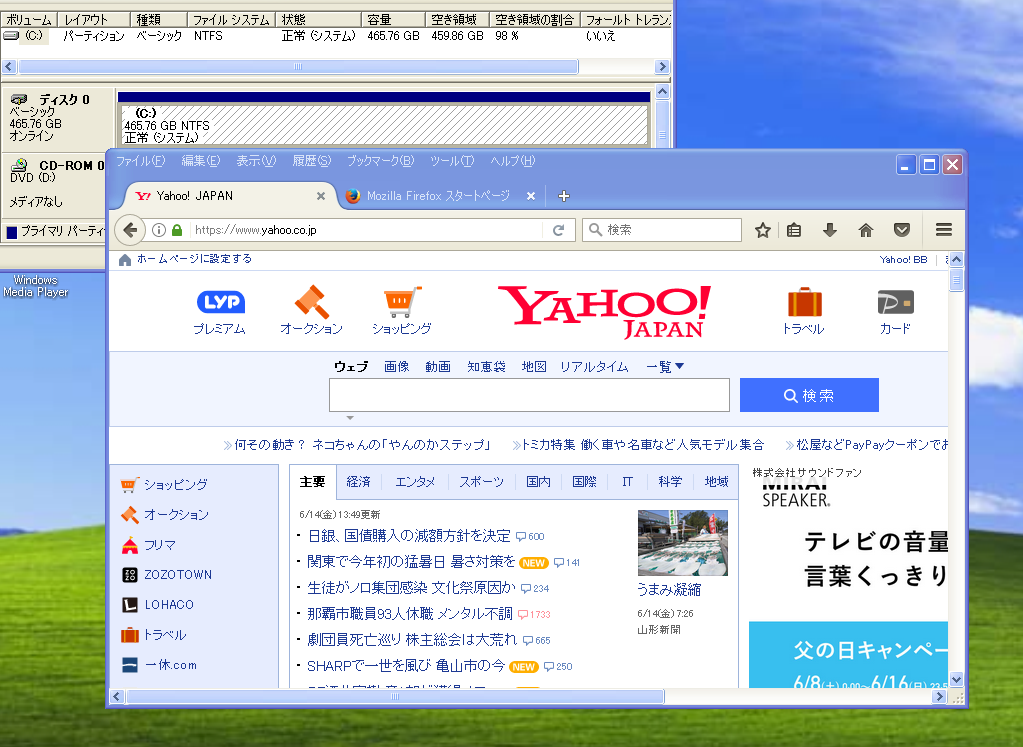Open Firefox 履歴(S) menu
Image resolution: width=1023 pixels, height=747 pixels.
click(x=311, y=160)
